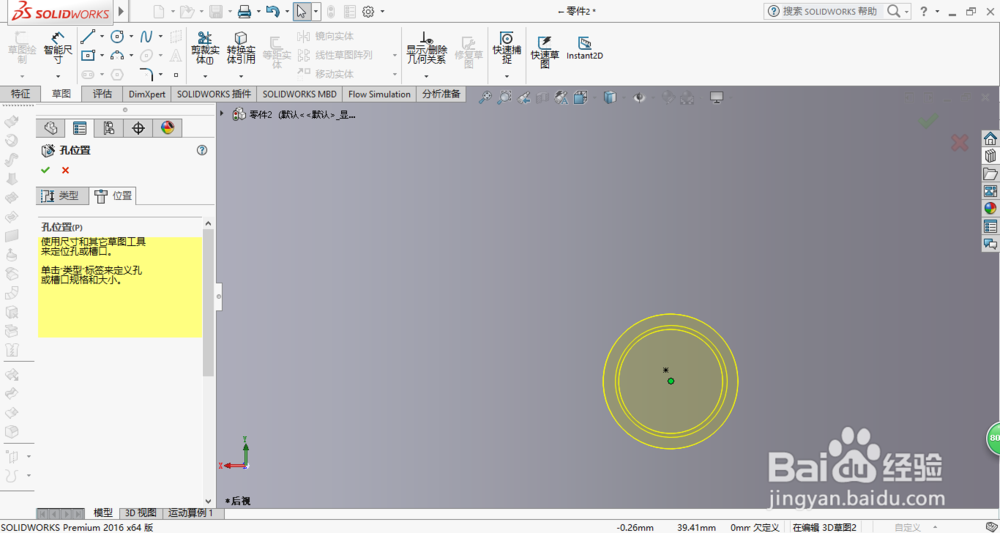
Task: Select the Corner Rectangle sketch tool
Action: pyautogui.click(x=88, y=55)
